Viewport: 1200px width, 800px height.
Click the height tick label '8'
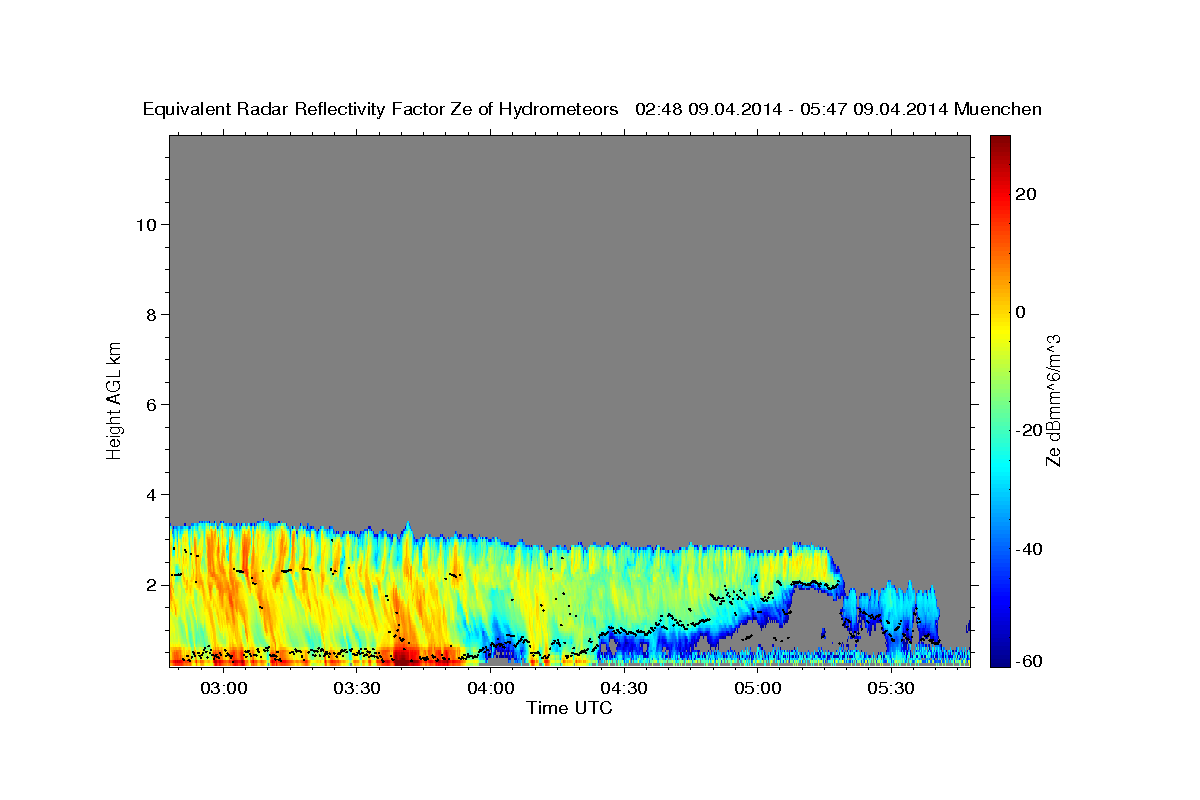pyautogui.click(x=149, y=314)
